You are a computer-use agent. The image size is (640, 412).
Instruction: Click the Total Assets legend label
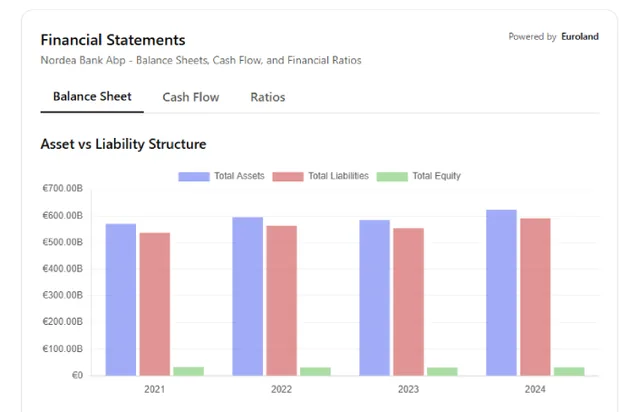pyautogui.click(x=240, y=176)
